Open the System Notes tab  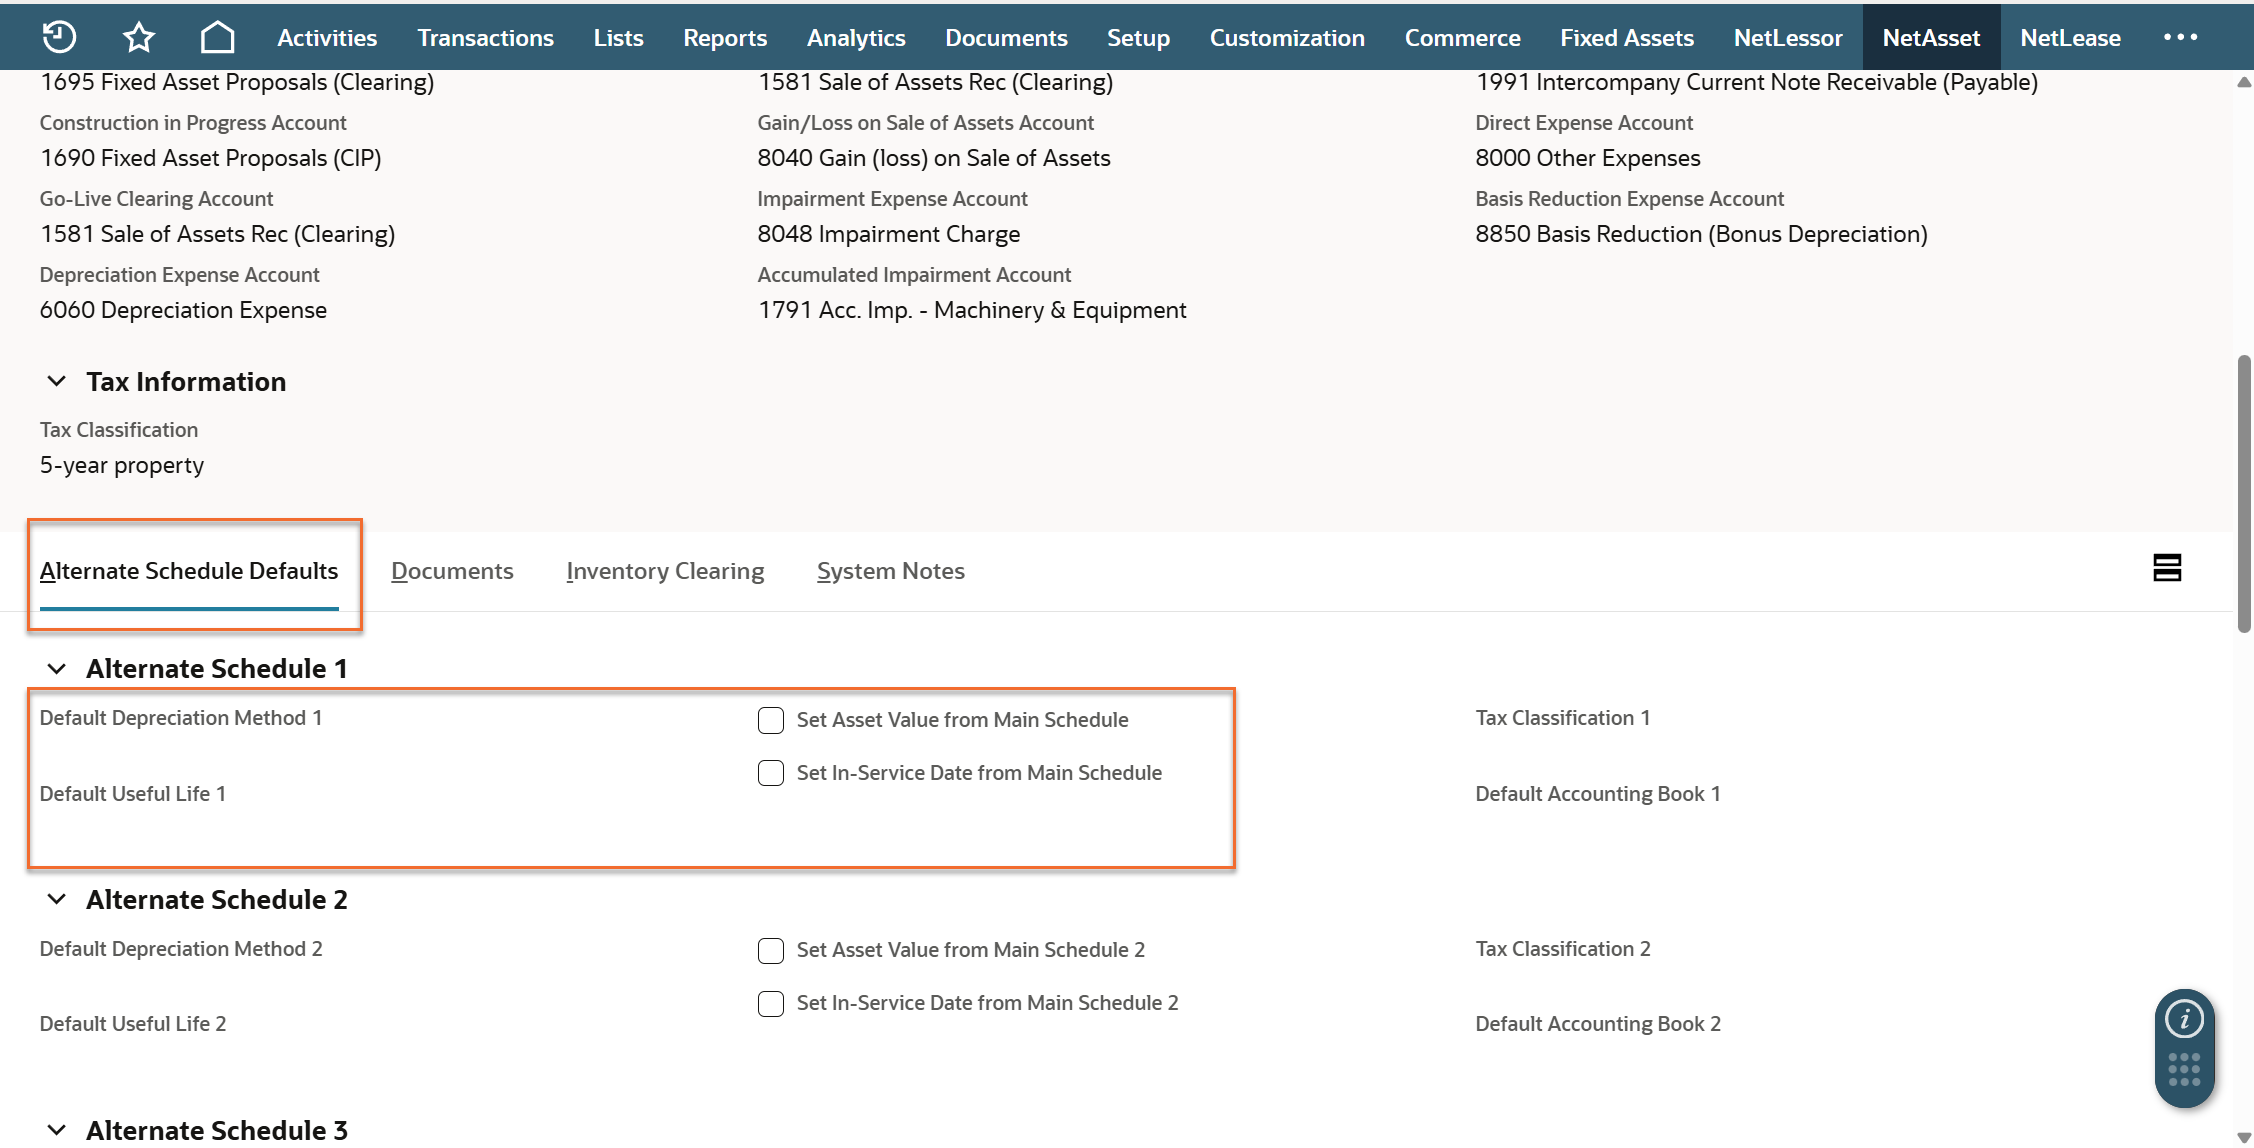[890, 571]
